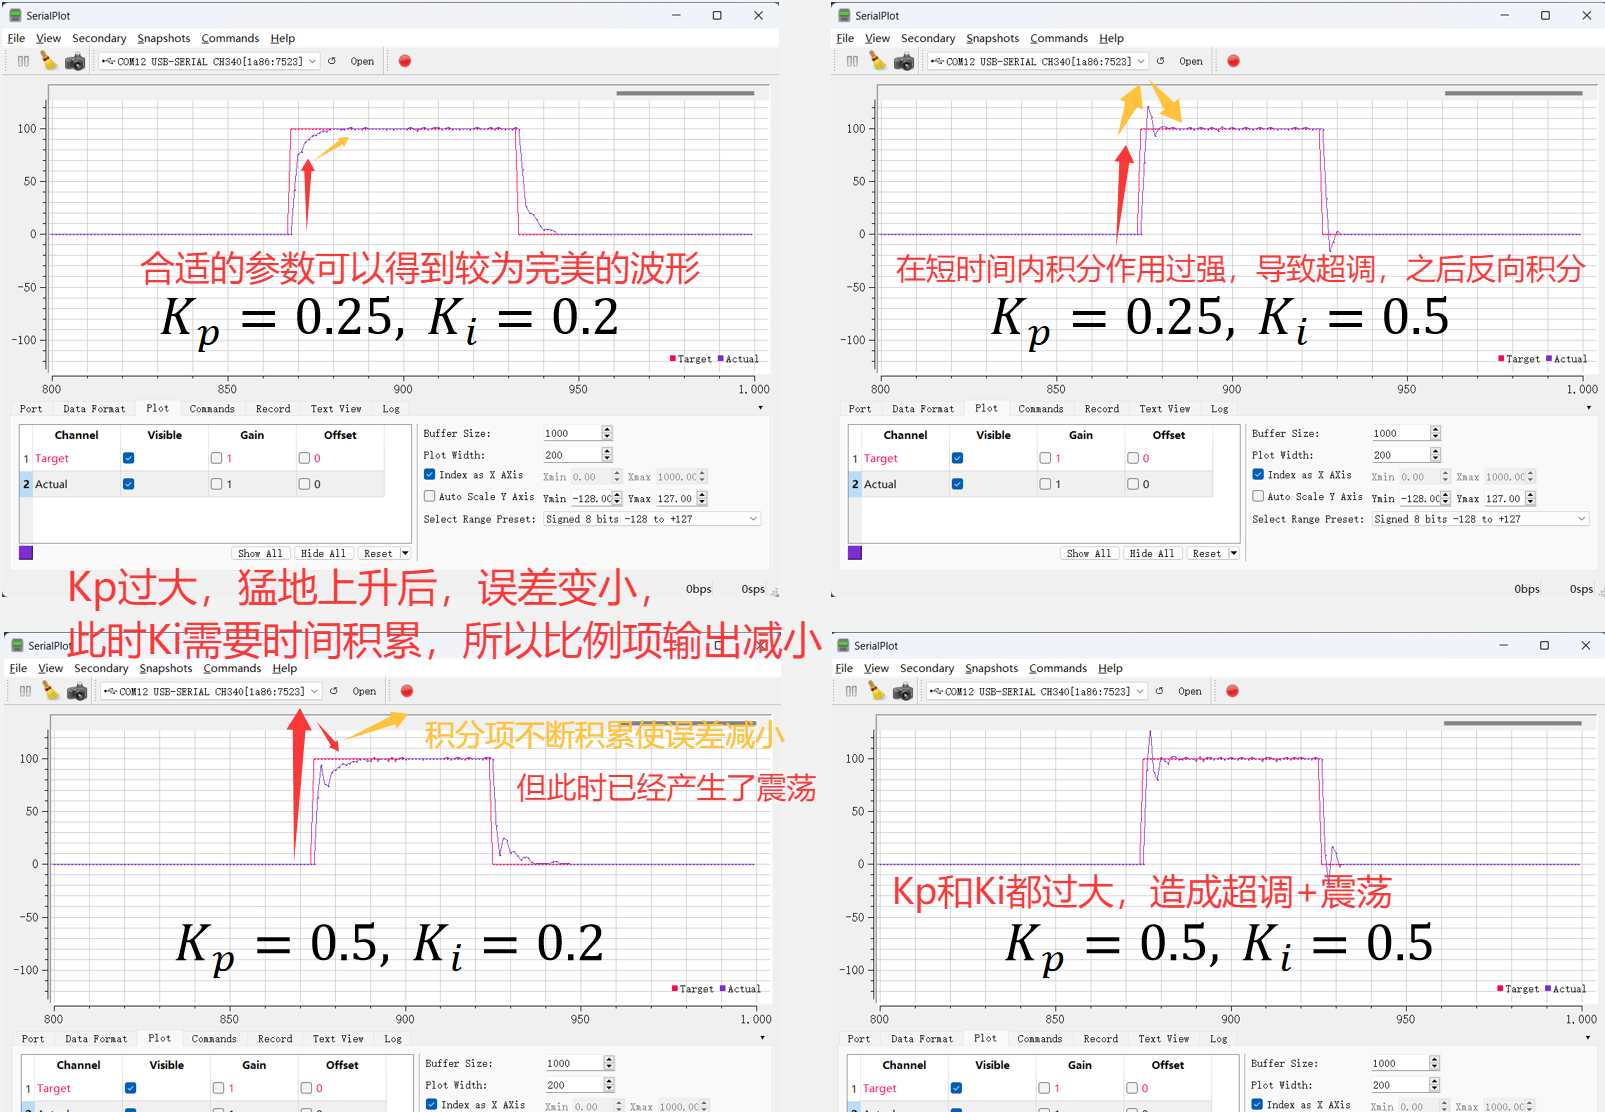The width and height of the screenshot is (1605, 1112).
Task: Click broom clear icon in top-left SerialPlot
Action: (x=48, y=61)
